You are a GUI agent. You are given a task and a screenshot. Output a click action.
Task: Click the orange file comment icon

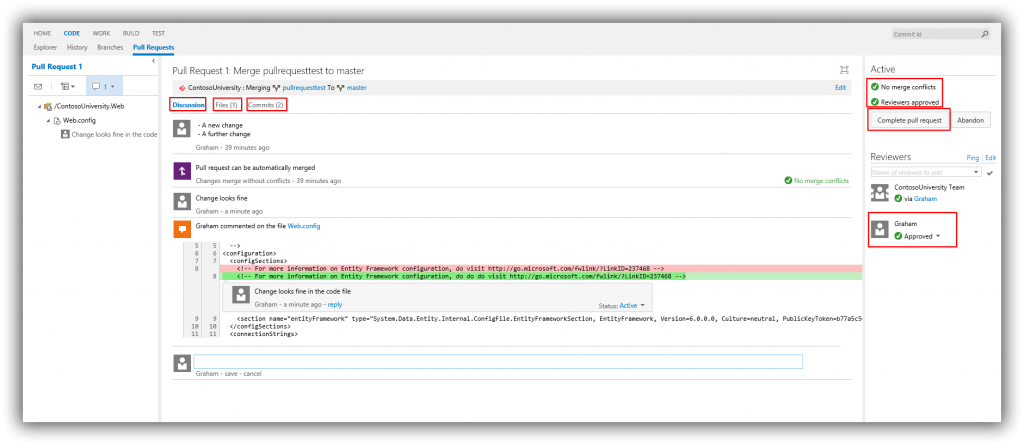[181, 228]
